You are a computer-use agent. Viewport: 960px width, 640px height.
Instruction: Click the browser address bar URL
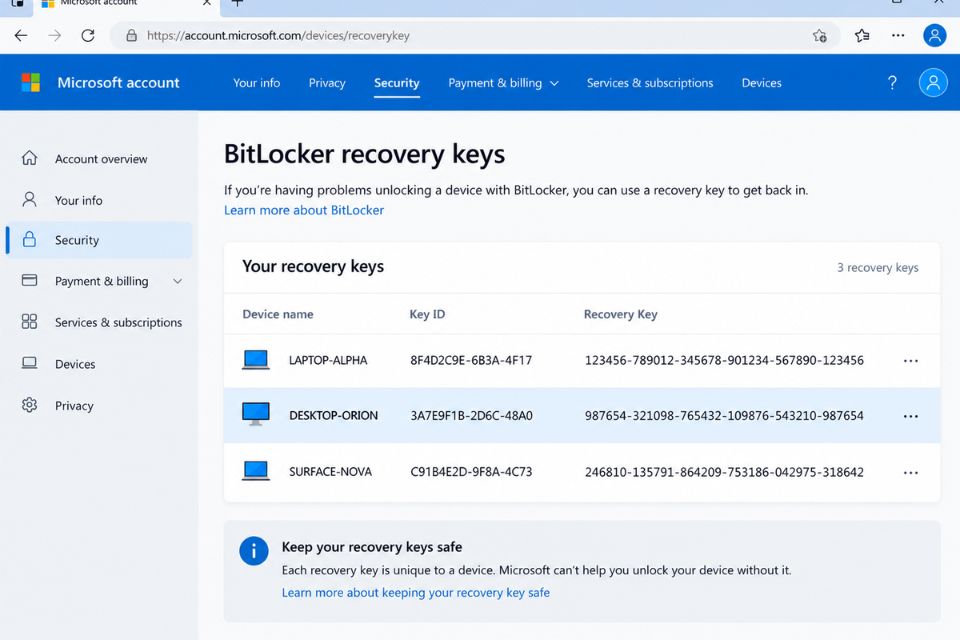278,36
